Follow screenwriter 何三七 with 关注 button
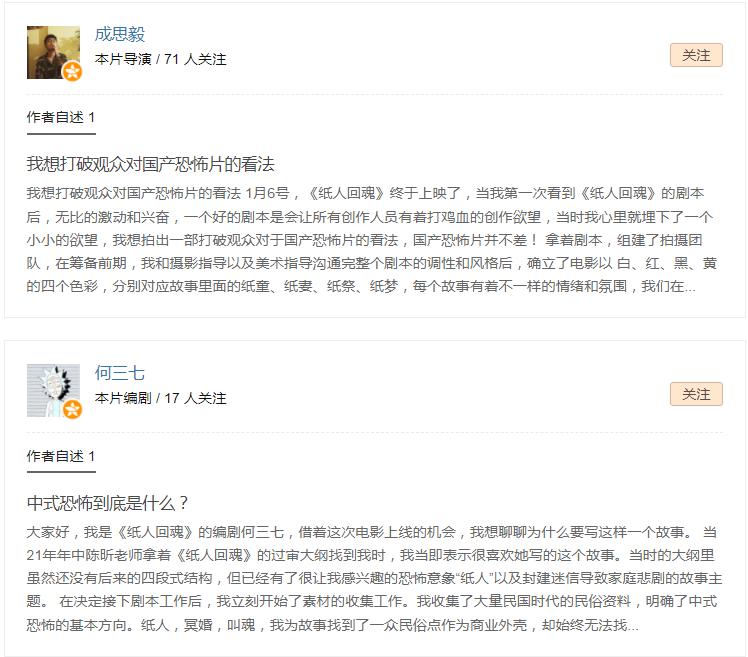The width and height of the screenshot is (748, 657). click(x=696, y=394)
